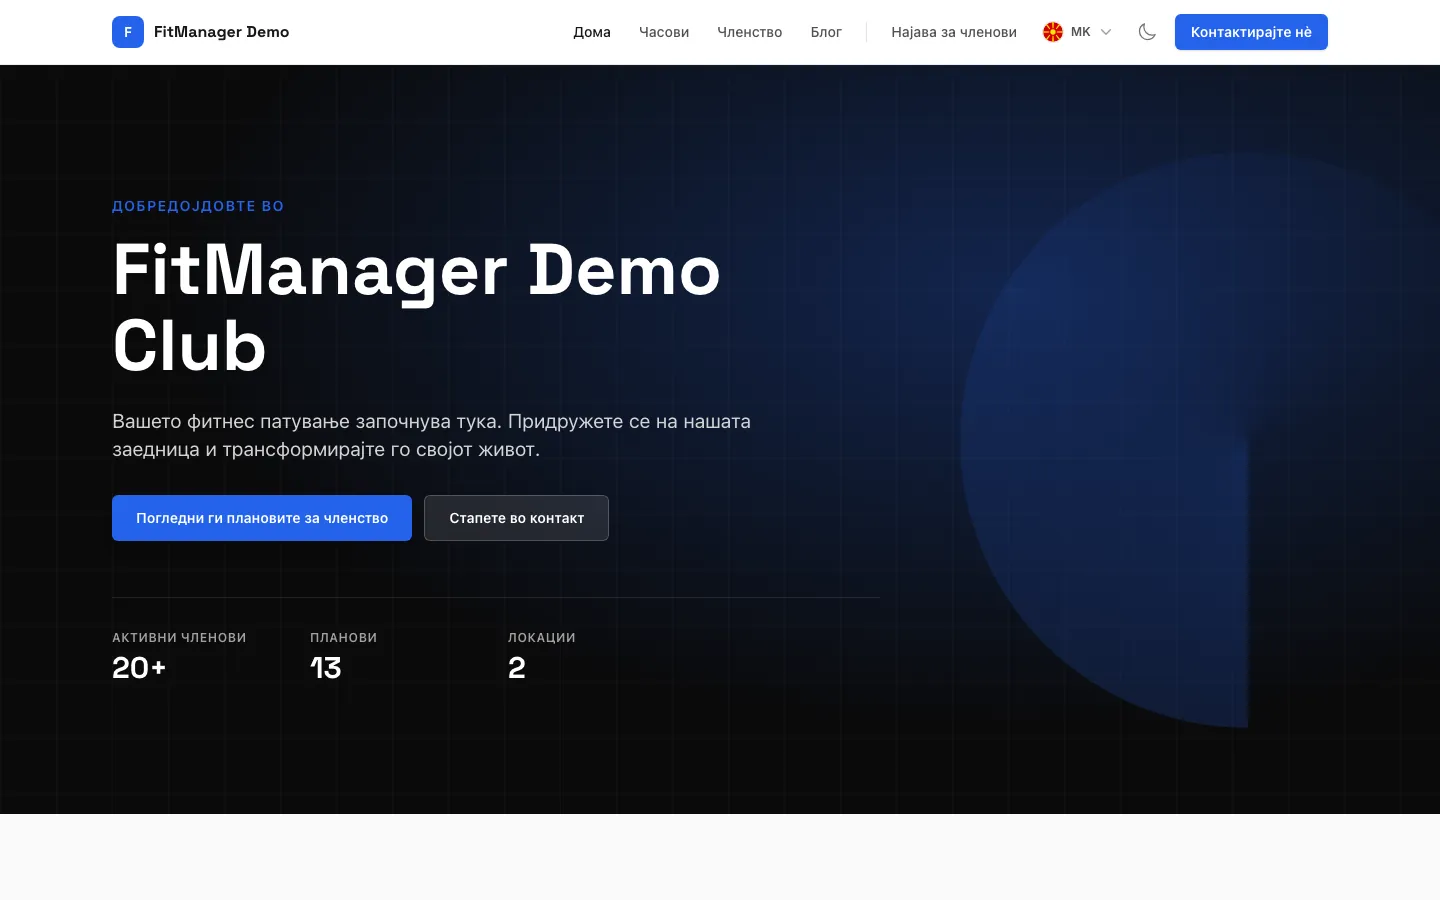Click the Контактирајте нè button
Screen dimensions: 1440x900
coord(1251,32)
